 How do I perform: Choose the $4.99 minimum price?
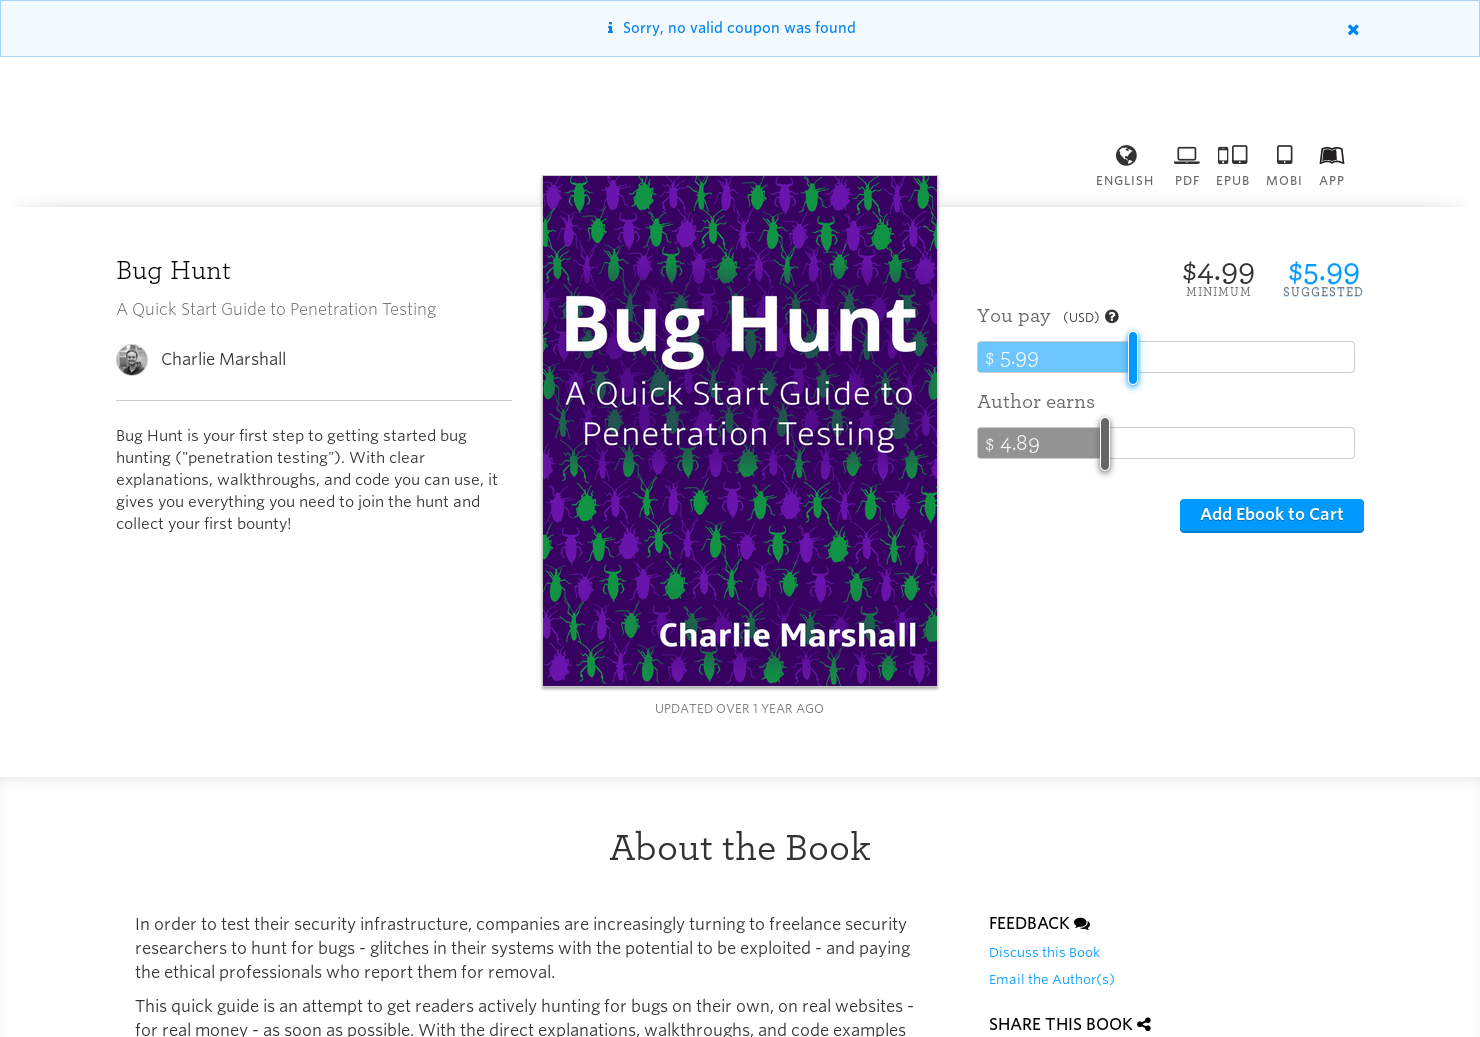(1218, 278)
